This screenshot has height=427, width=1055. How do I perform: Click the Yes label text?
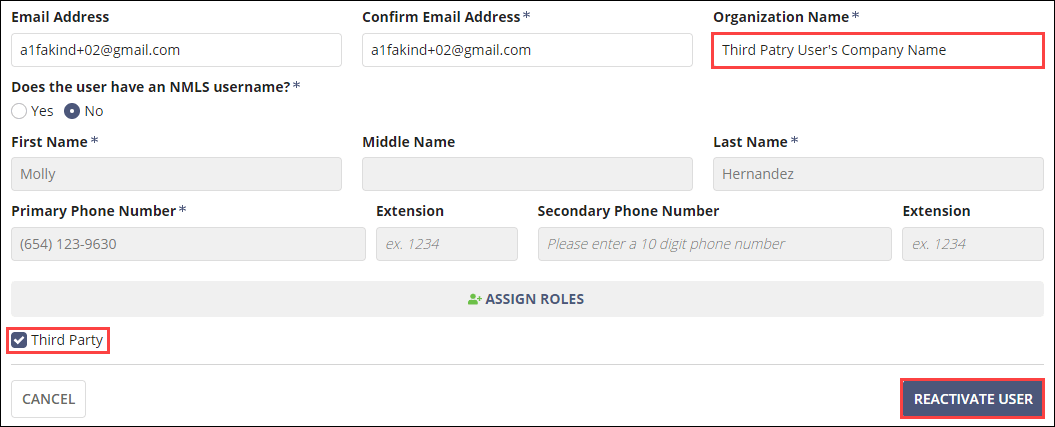pyautogui.click(x=42, y=111)
